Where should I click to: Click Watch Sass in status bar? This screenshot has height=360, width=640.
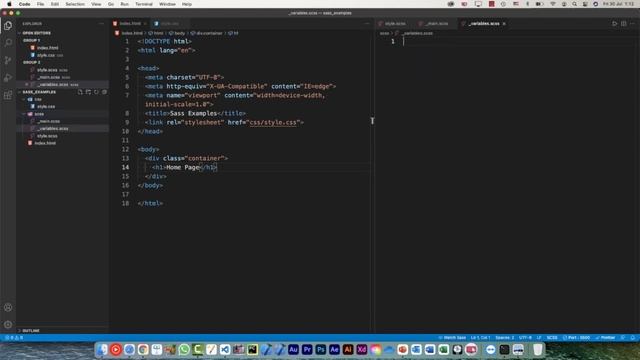coord(452,338)
